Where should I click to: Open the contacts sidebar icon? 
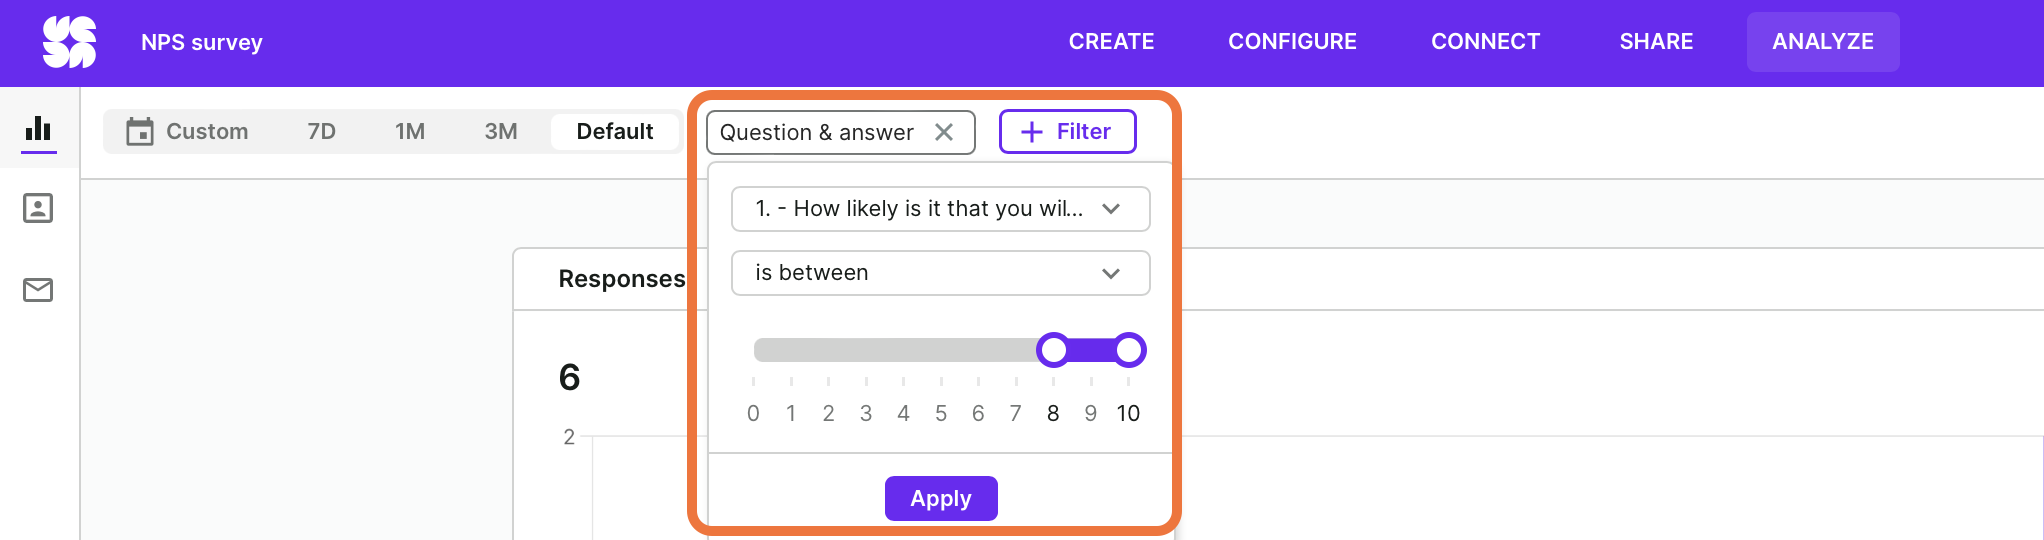[38, 208]
